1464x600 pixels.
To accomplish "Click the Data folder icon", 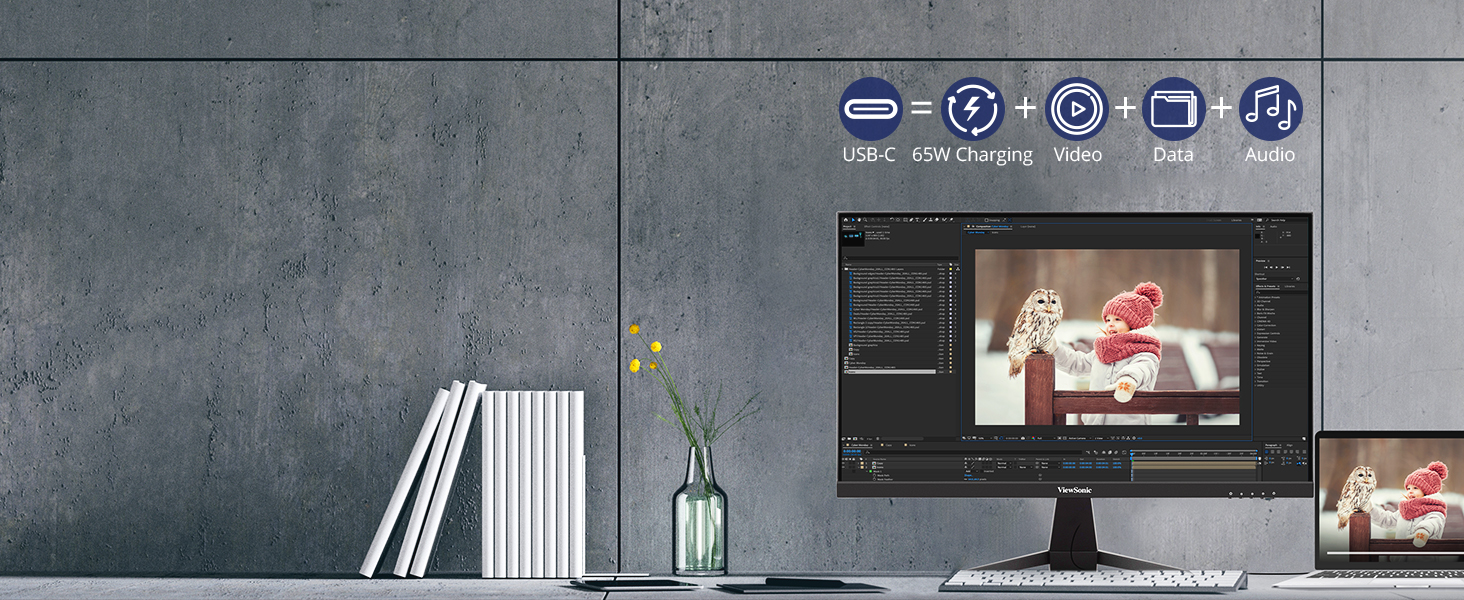I will (1173, 108).
